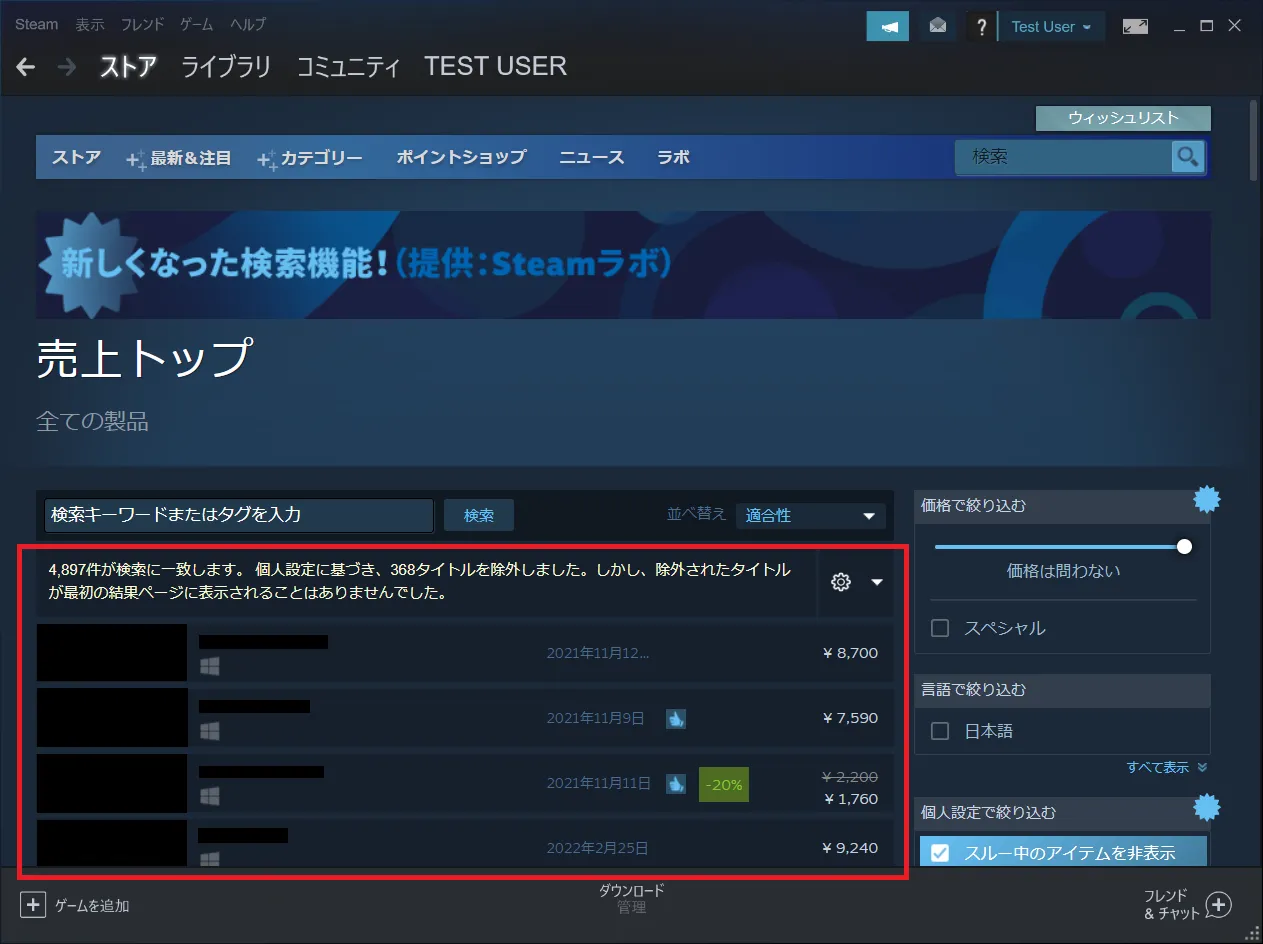Open the 並べ替え 適合性 dropdown
Viewport: 1263px width, 944px height.
810,515
